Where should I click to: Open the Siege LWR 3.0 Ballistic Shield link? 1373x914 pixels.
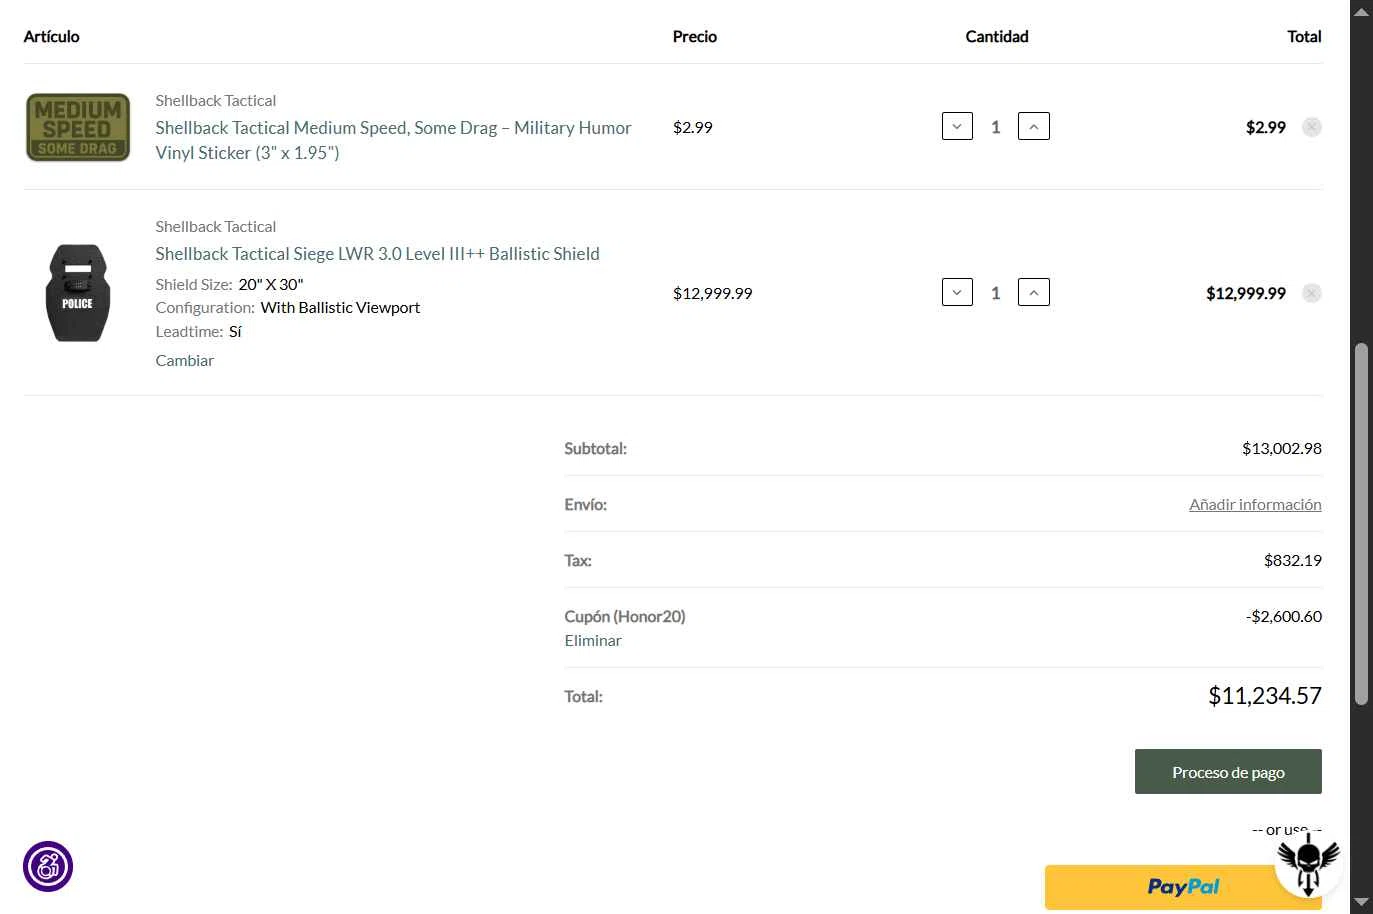377,254
